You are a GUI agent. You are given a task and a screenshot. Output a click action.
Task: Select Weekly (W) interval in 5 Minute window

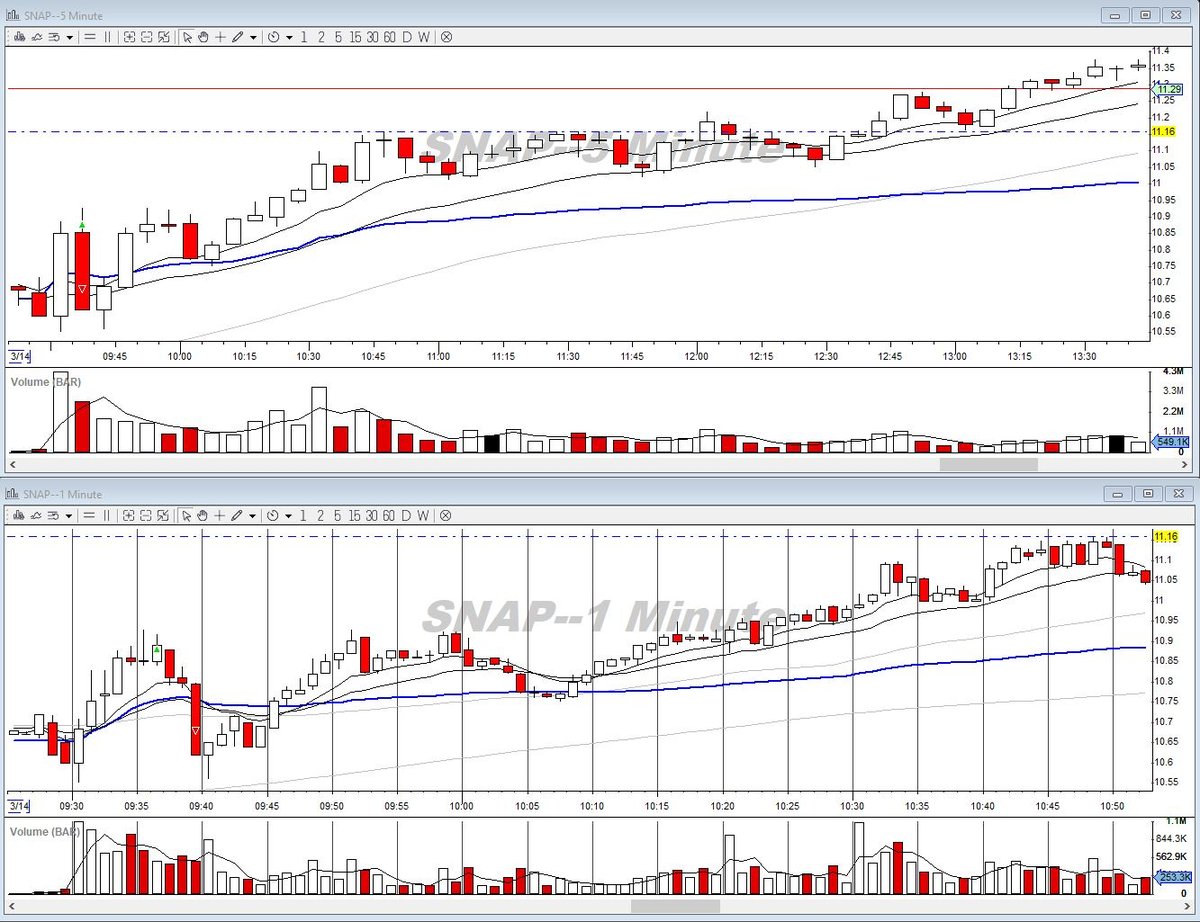tap(424, 37)
